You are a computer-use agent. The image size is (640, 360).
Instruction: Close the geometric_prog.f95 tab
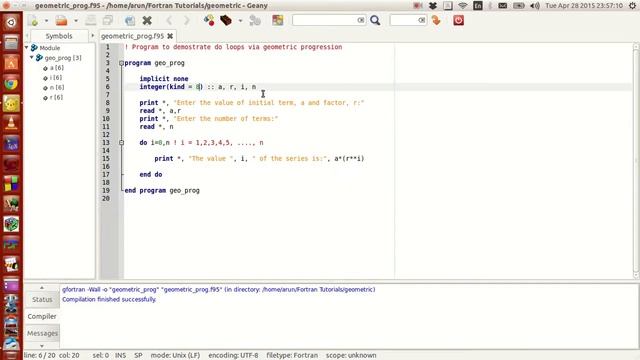[x=170, y=36]
